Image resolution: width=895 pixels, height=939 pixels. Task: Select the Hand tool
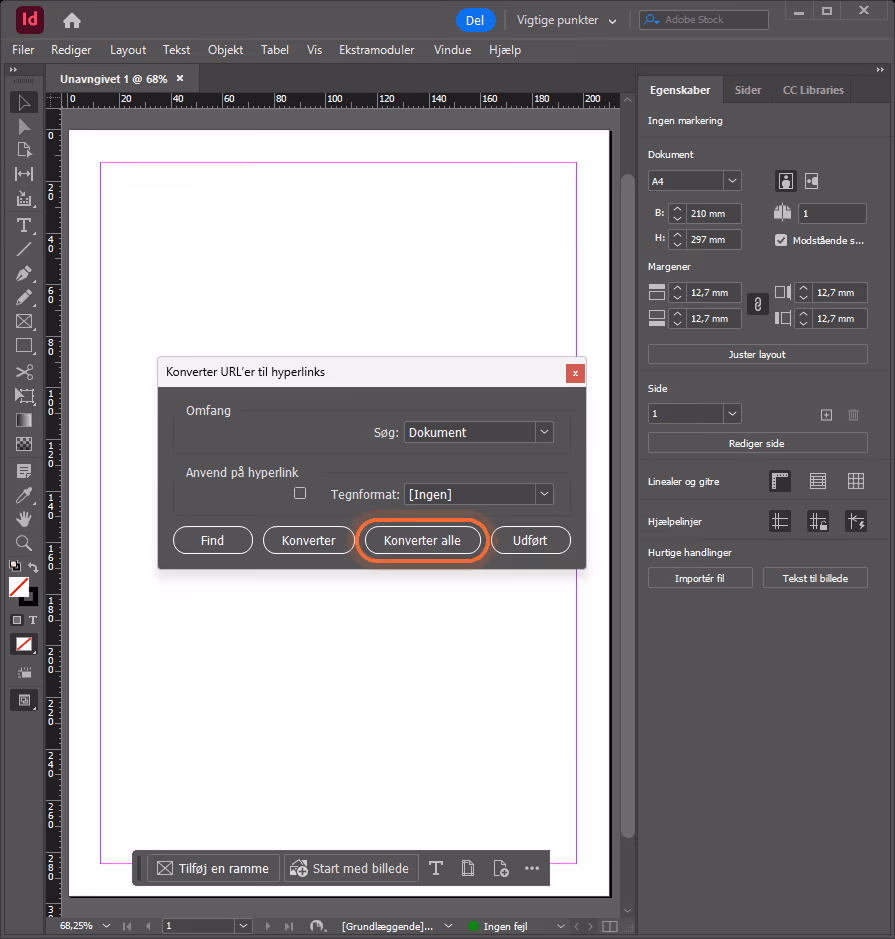pyautogui.click(x=24, y=519)
